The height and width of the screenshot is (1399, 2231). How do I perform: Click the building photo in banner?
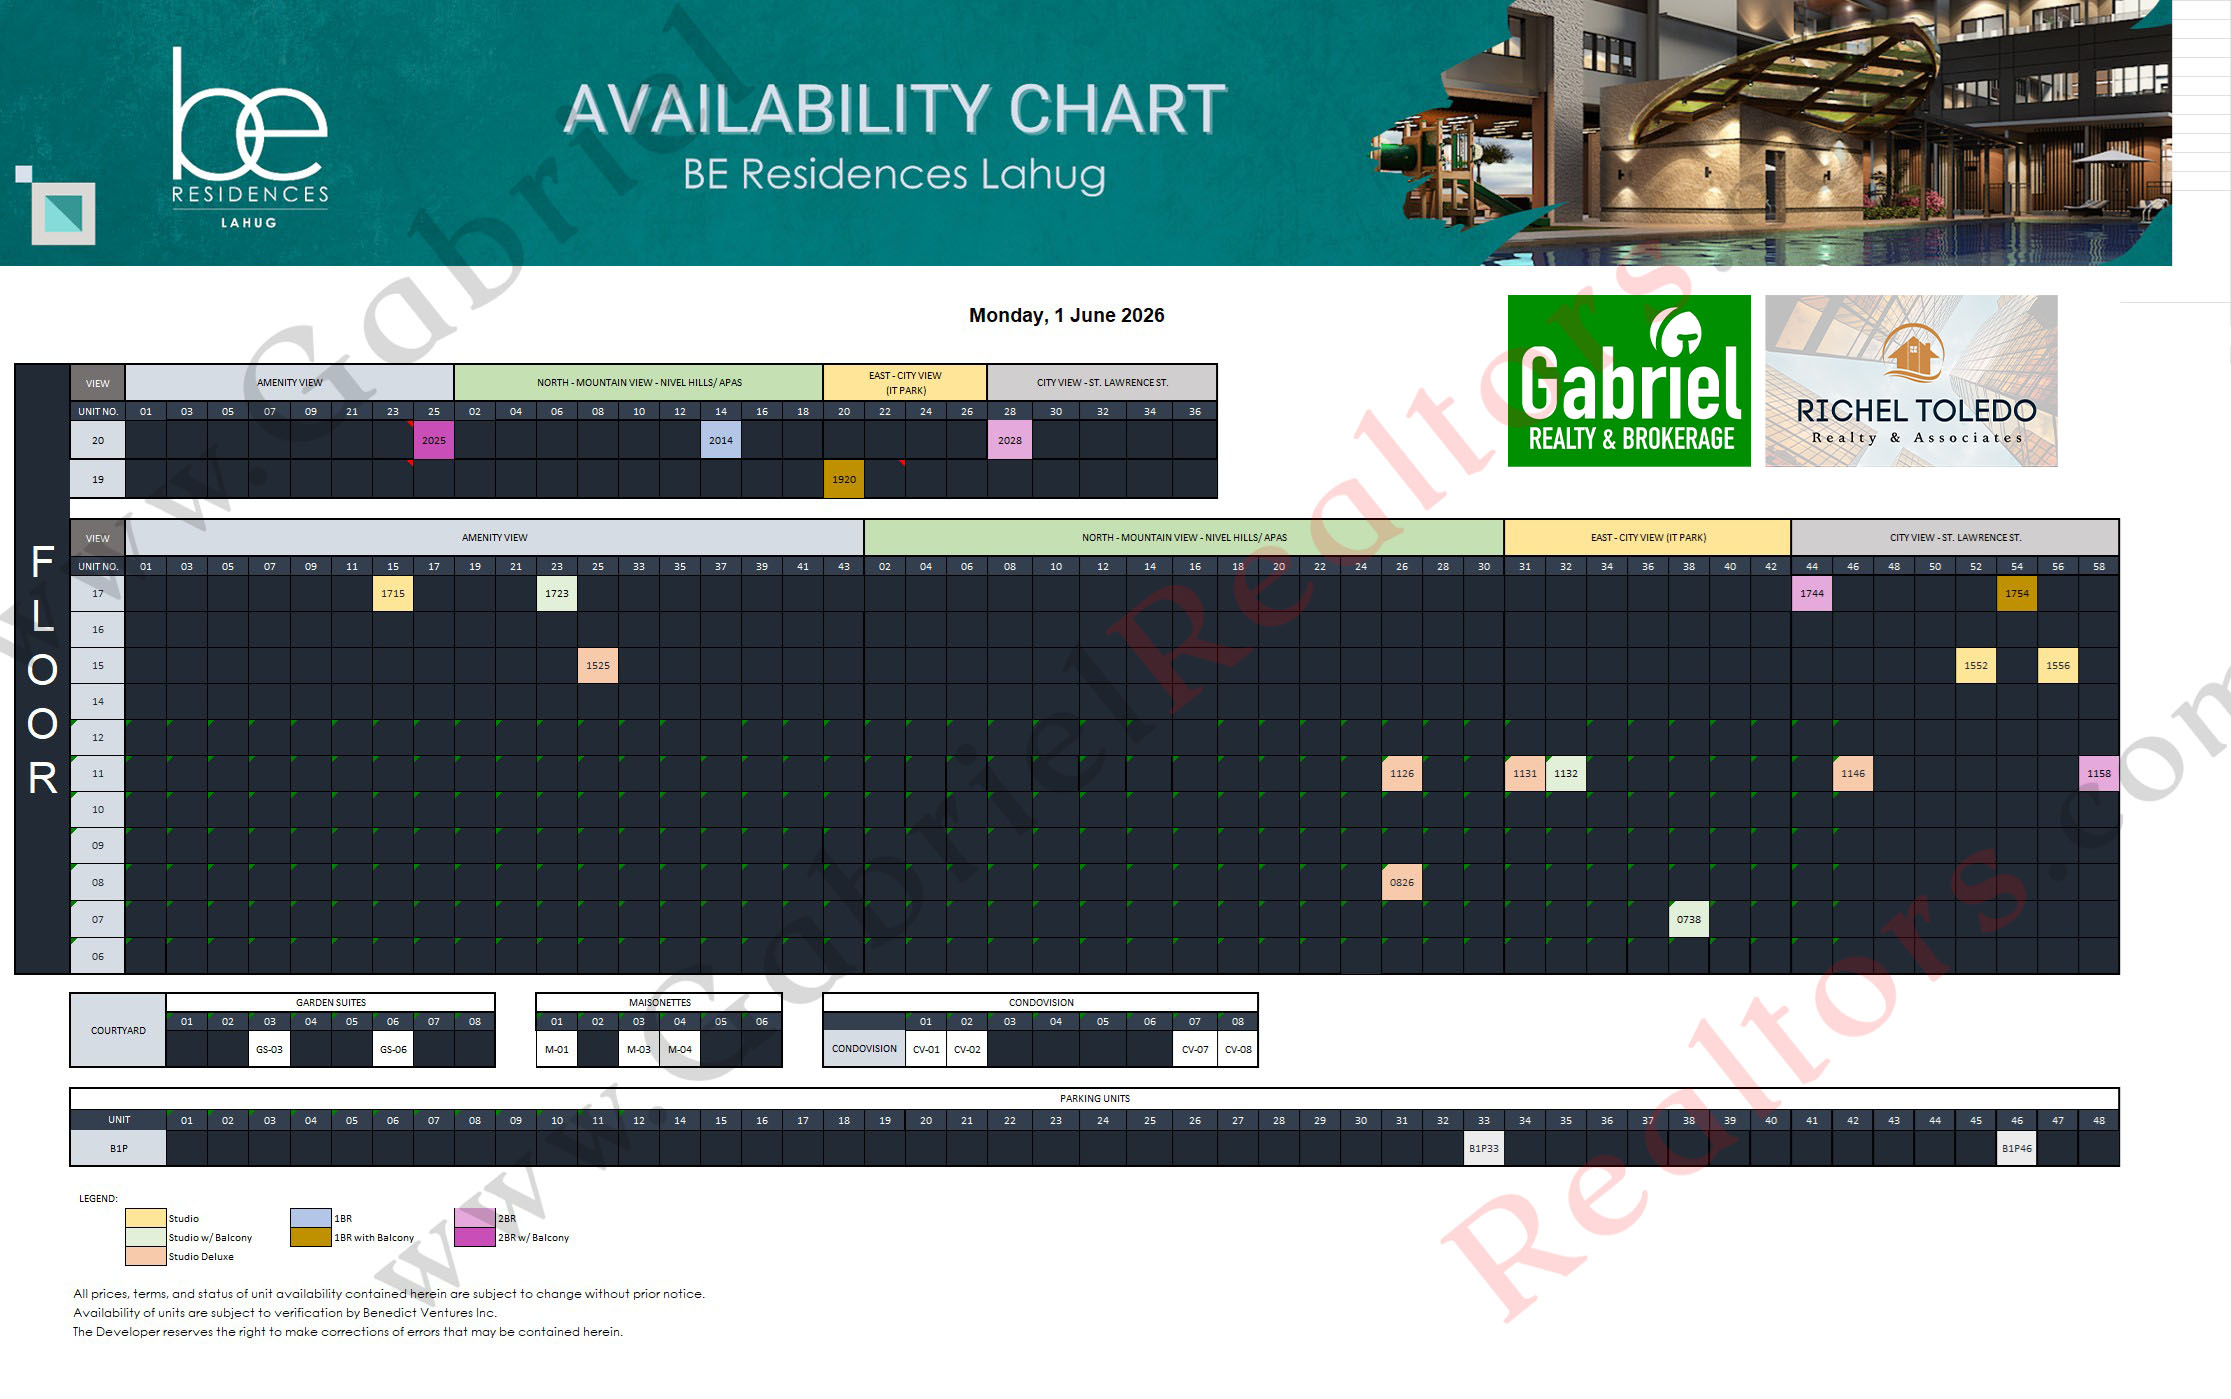click(x=1770, y=132)
